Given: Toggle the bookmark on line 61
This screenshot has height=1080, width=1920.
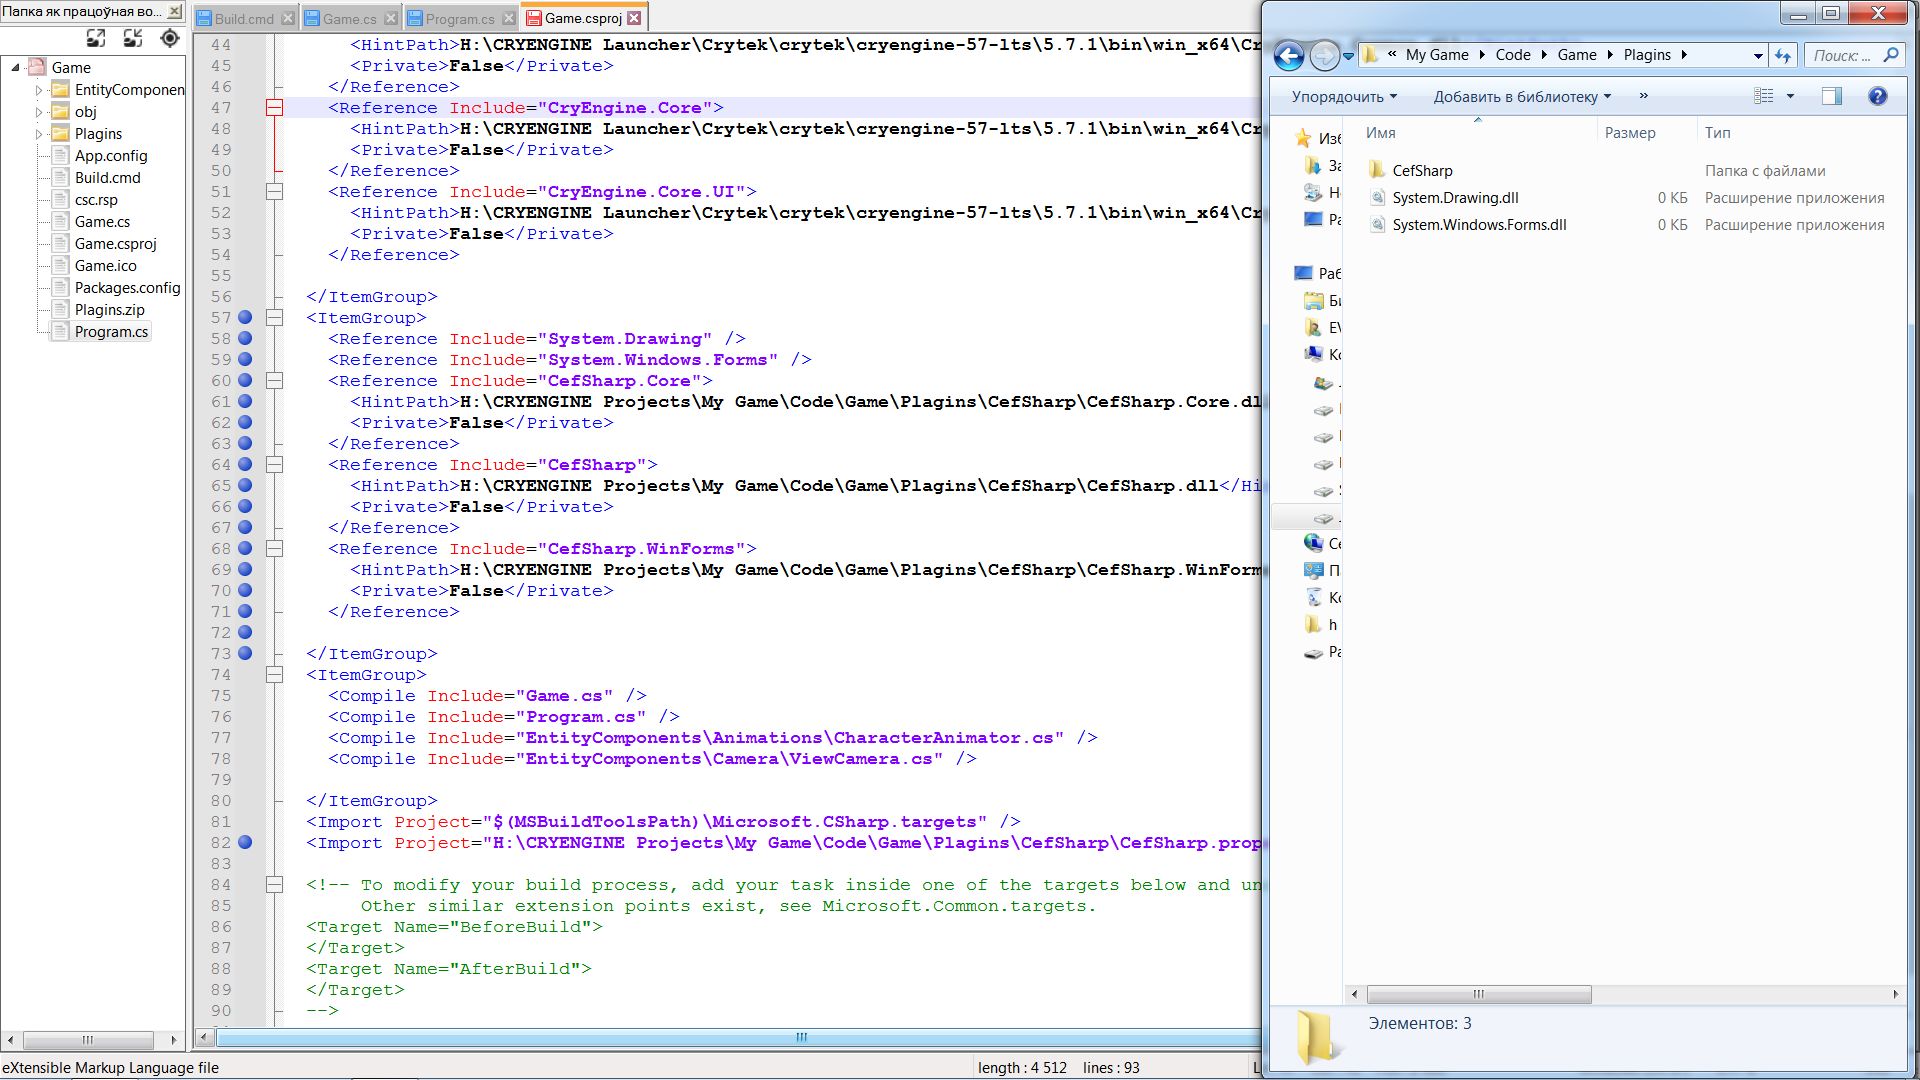Looking at the screenshot, I should pos(245,401).
